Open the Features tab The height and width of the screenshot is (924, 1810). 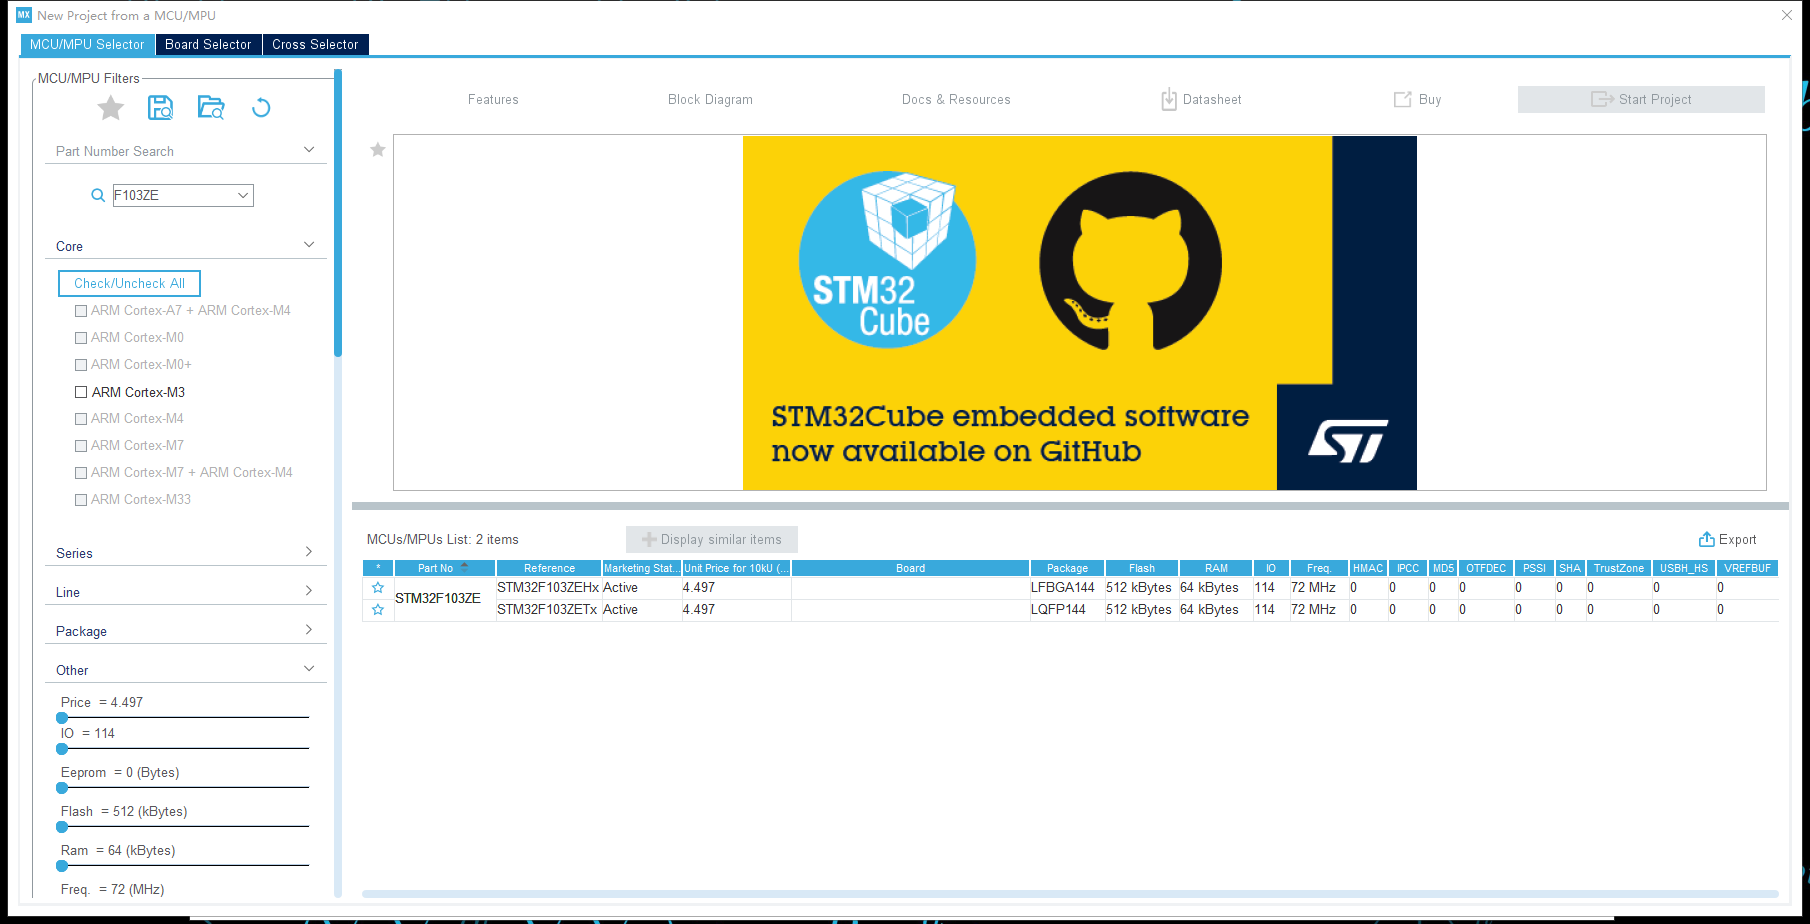click(x=493, y=100)
